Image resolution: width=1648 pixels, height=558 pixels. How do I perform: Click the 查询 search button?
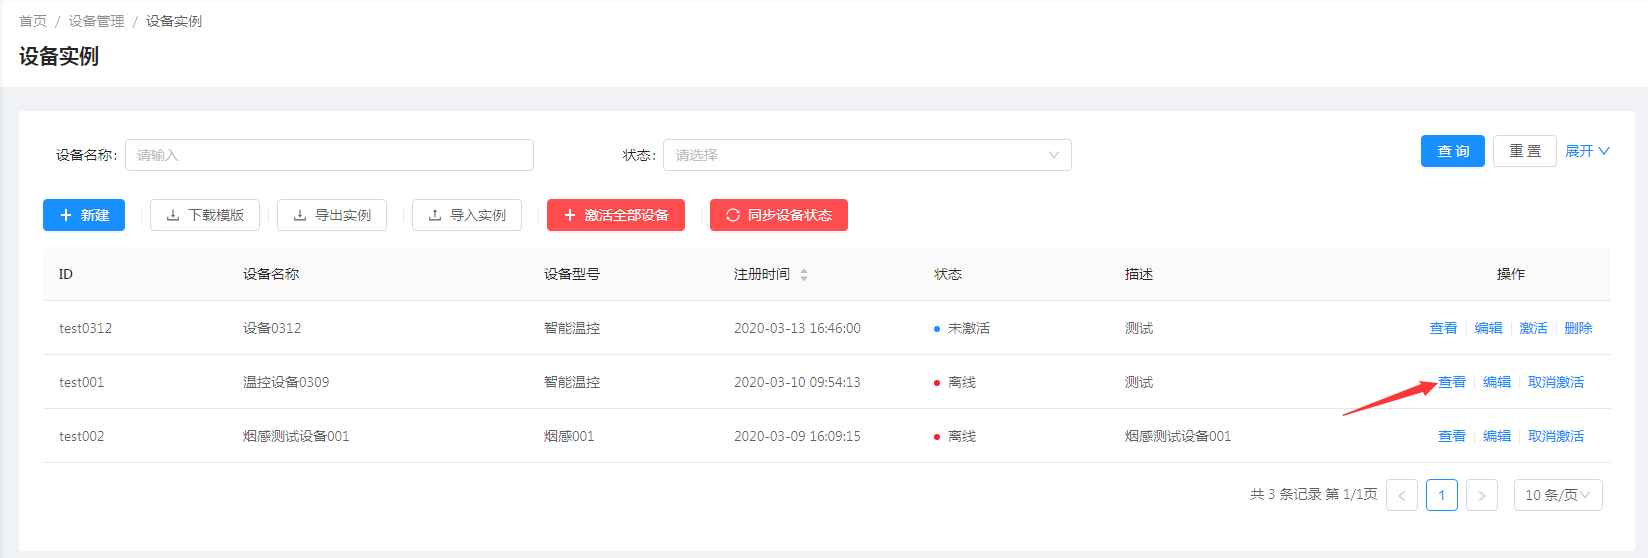click(1452, 151)
